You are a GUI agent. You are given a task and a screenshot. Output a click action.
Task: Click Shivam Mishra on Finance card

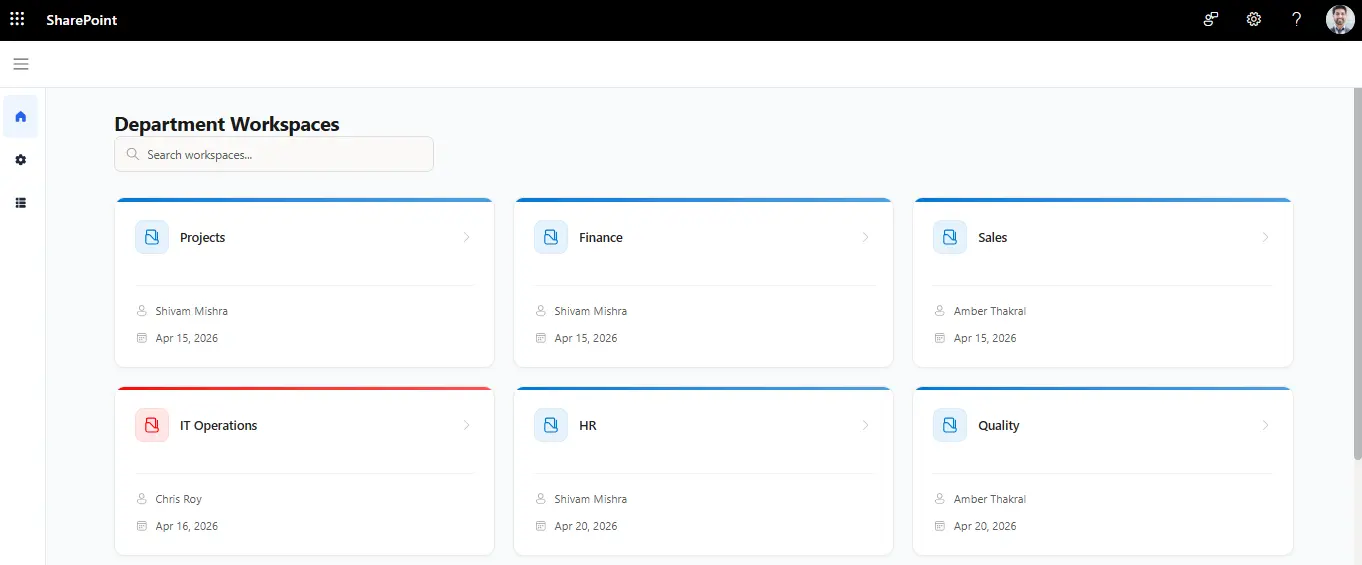coord(591,311)
